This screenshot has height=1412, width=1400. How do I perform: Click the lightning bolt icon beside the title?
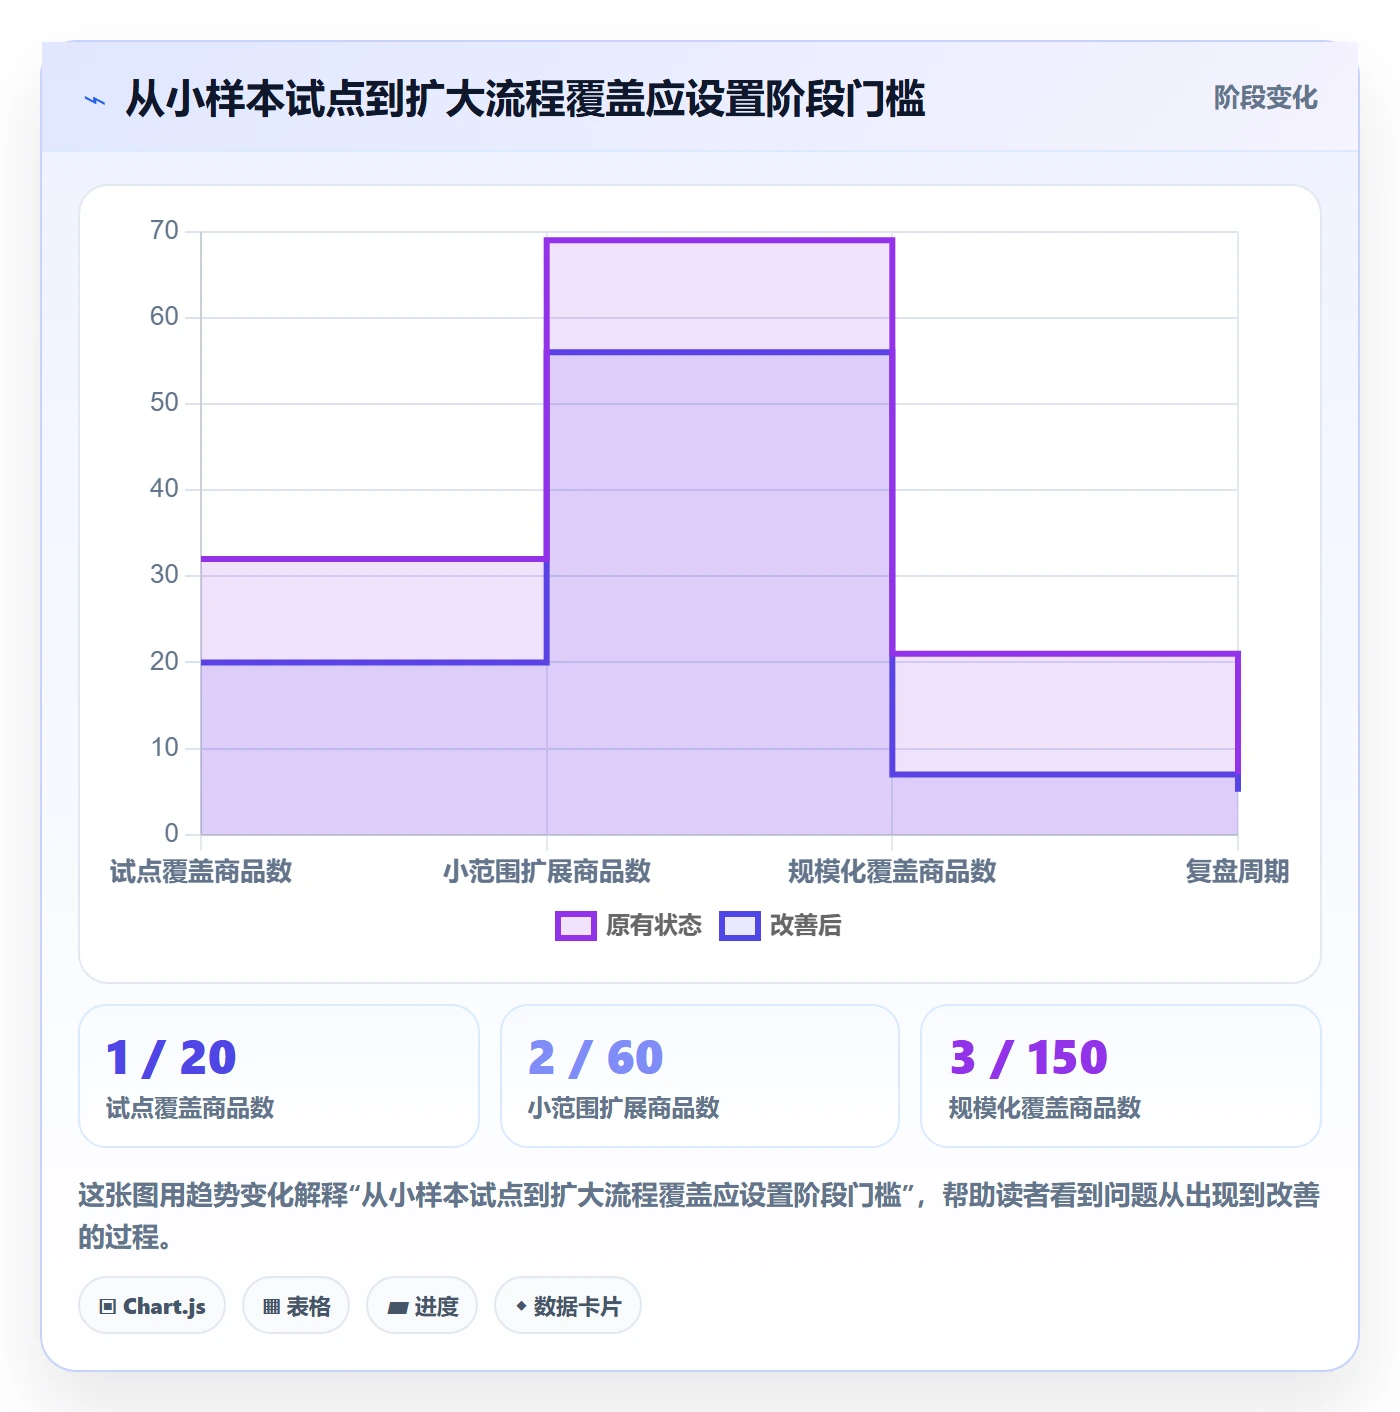tap(95, 100)
